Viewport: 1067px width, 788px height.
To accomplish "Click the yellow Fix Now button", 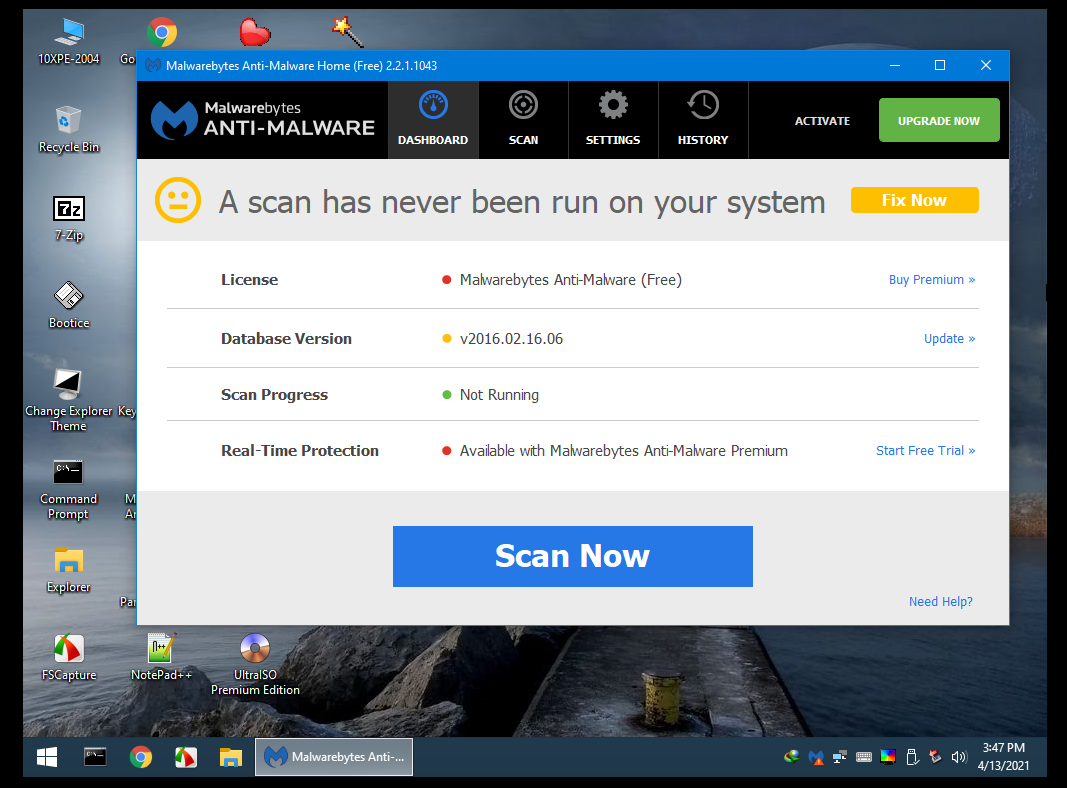I will tap(915, 200).
